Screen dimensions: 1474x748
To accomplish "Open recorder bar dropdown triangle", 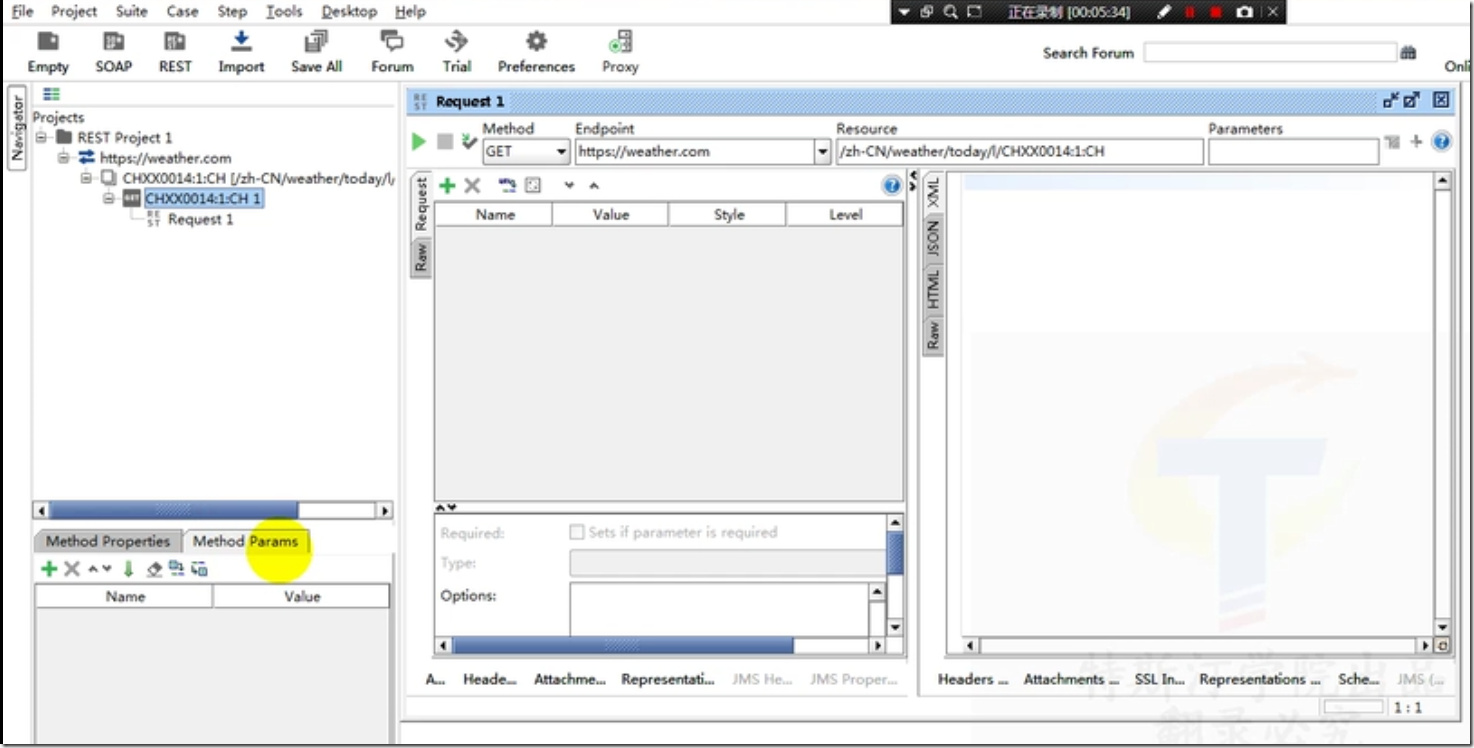I will point(904,12).
